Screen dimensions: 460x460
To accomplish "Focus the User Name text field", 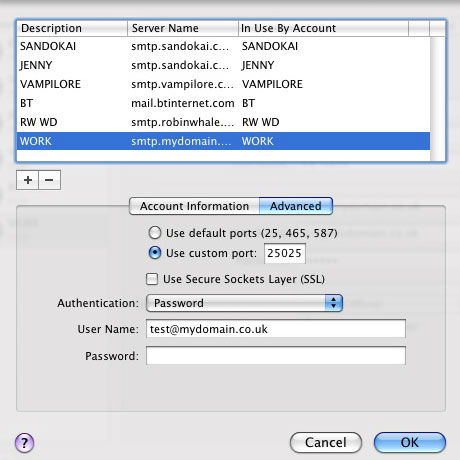I will point(276,329).
